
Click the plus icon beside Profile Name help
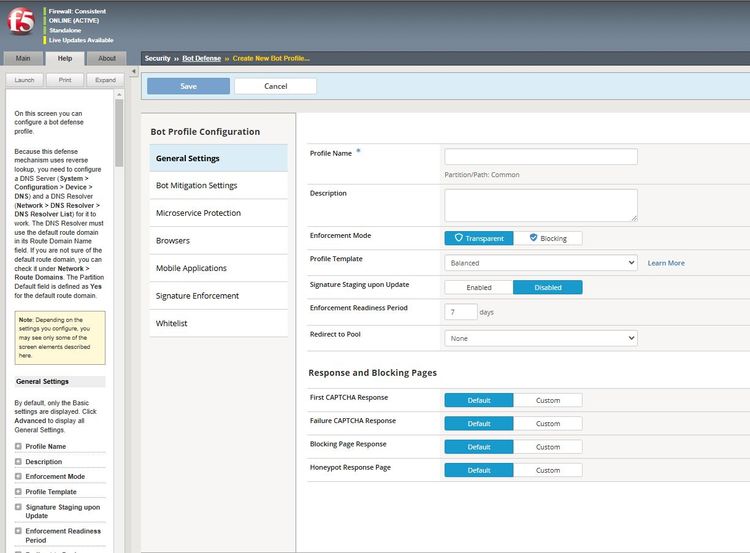point(18,447)
